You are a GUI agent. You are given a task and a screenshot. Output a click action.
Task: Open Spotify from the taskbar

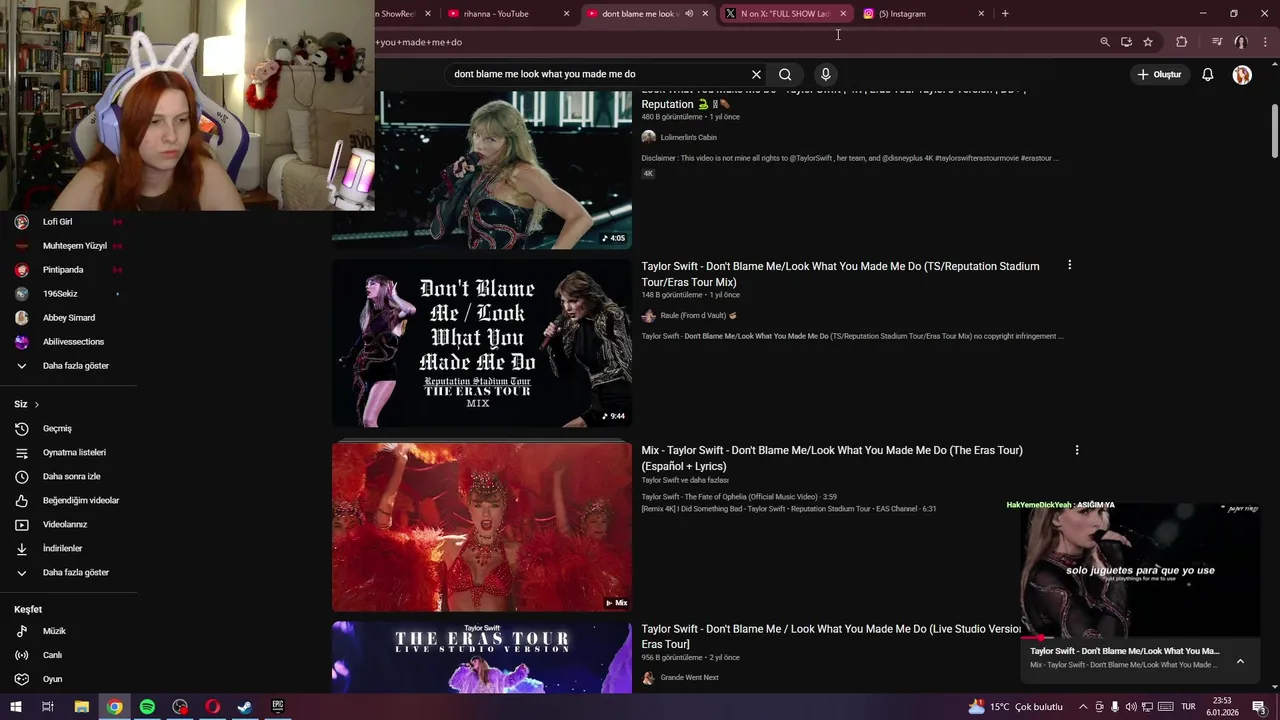pos(147,707)
